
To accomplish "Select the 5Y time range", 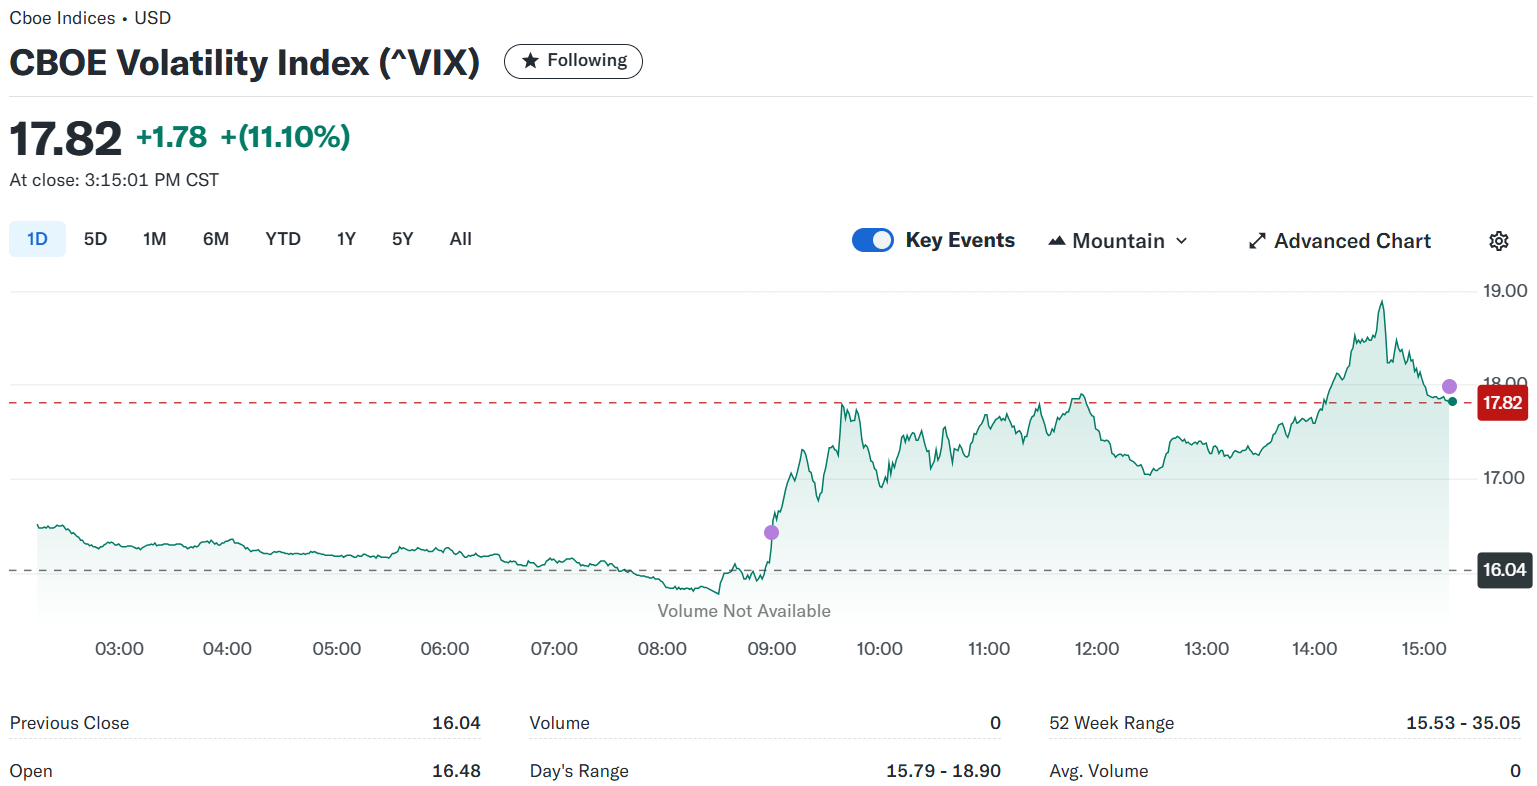I will pos(402,239).
